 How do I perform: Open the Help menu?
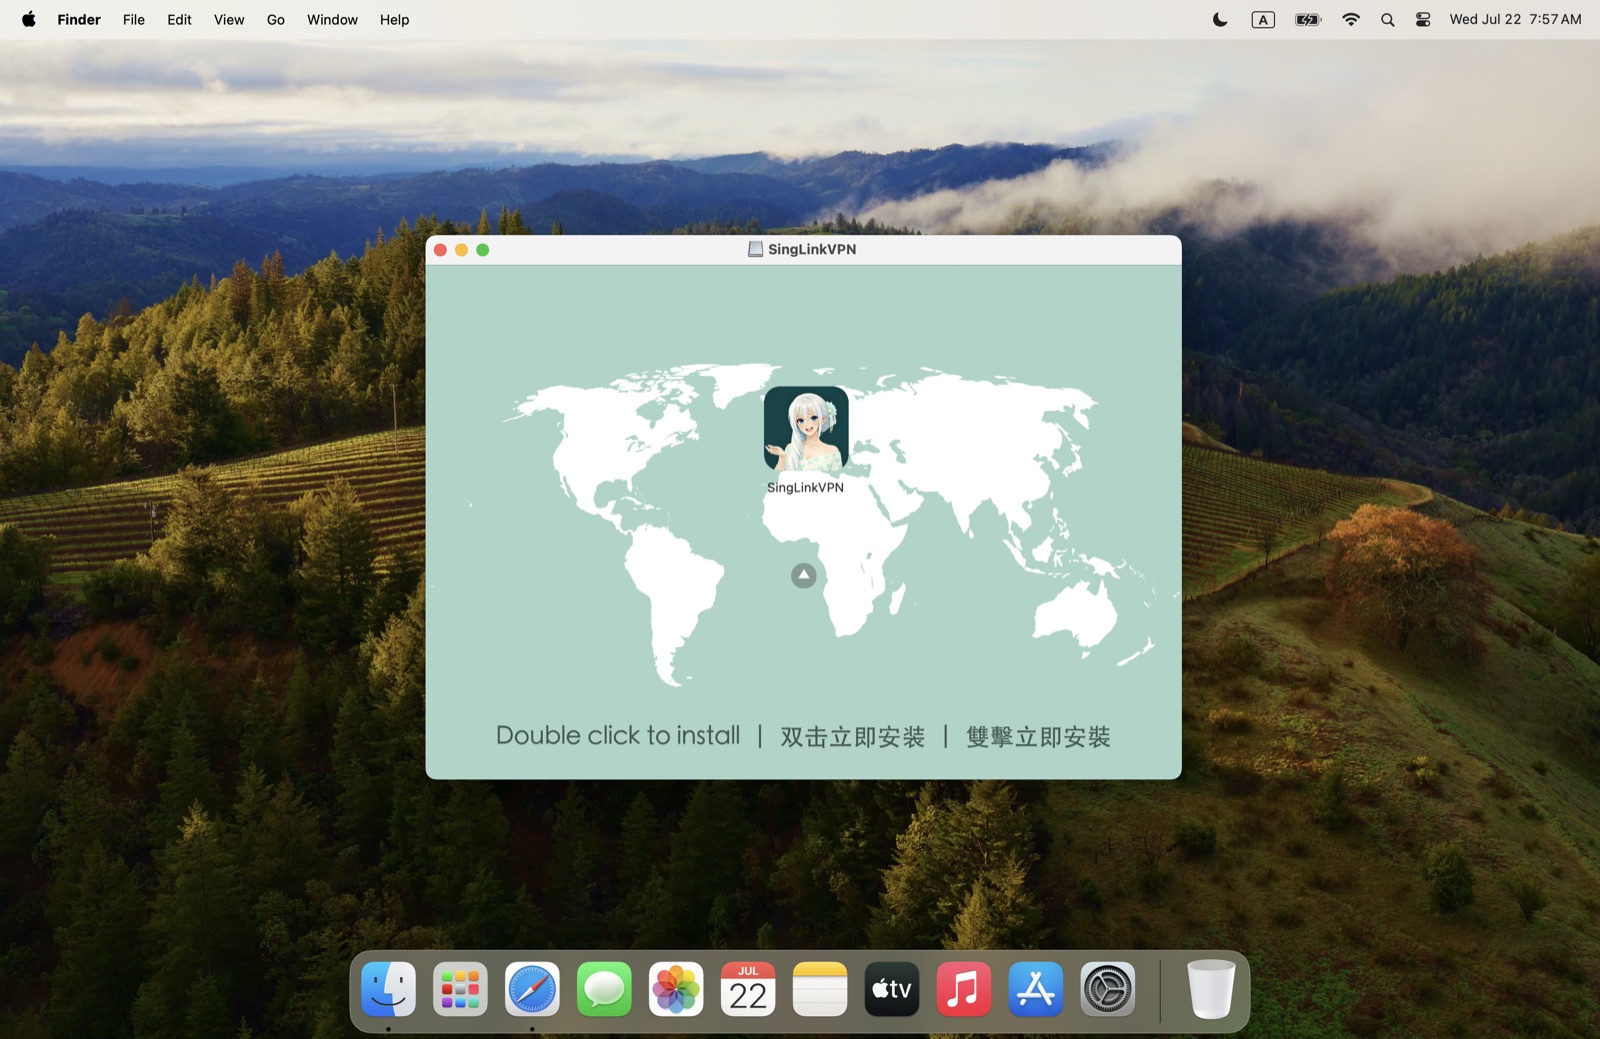(x=394, y=19)
